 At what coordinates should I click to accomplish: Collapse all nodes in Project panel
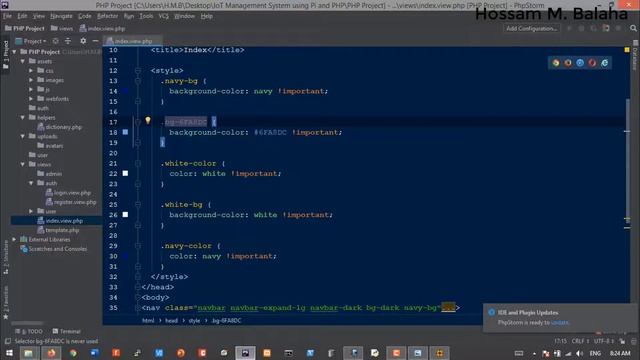pyautogui.click(x=68, y=41)
